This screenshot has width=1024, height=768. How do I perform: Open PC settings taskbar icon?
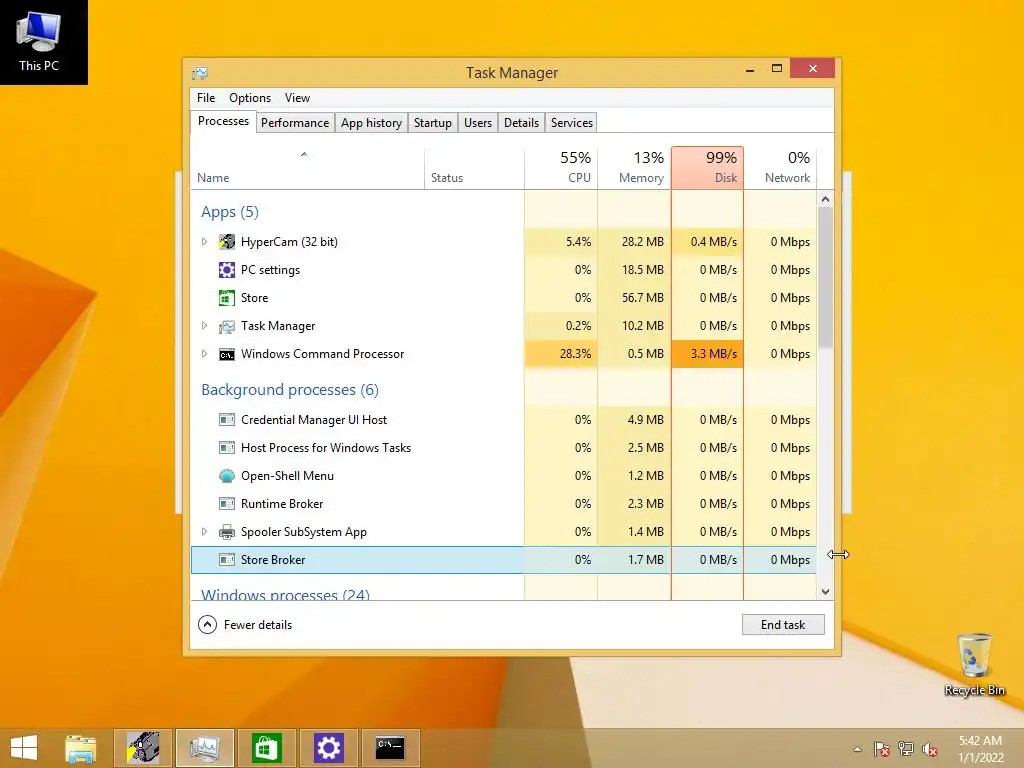coord(328,747)
